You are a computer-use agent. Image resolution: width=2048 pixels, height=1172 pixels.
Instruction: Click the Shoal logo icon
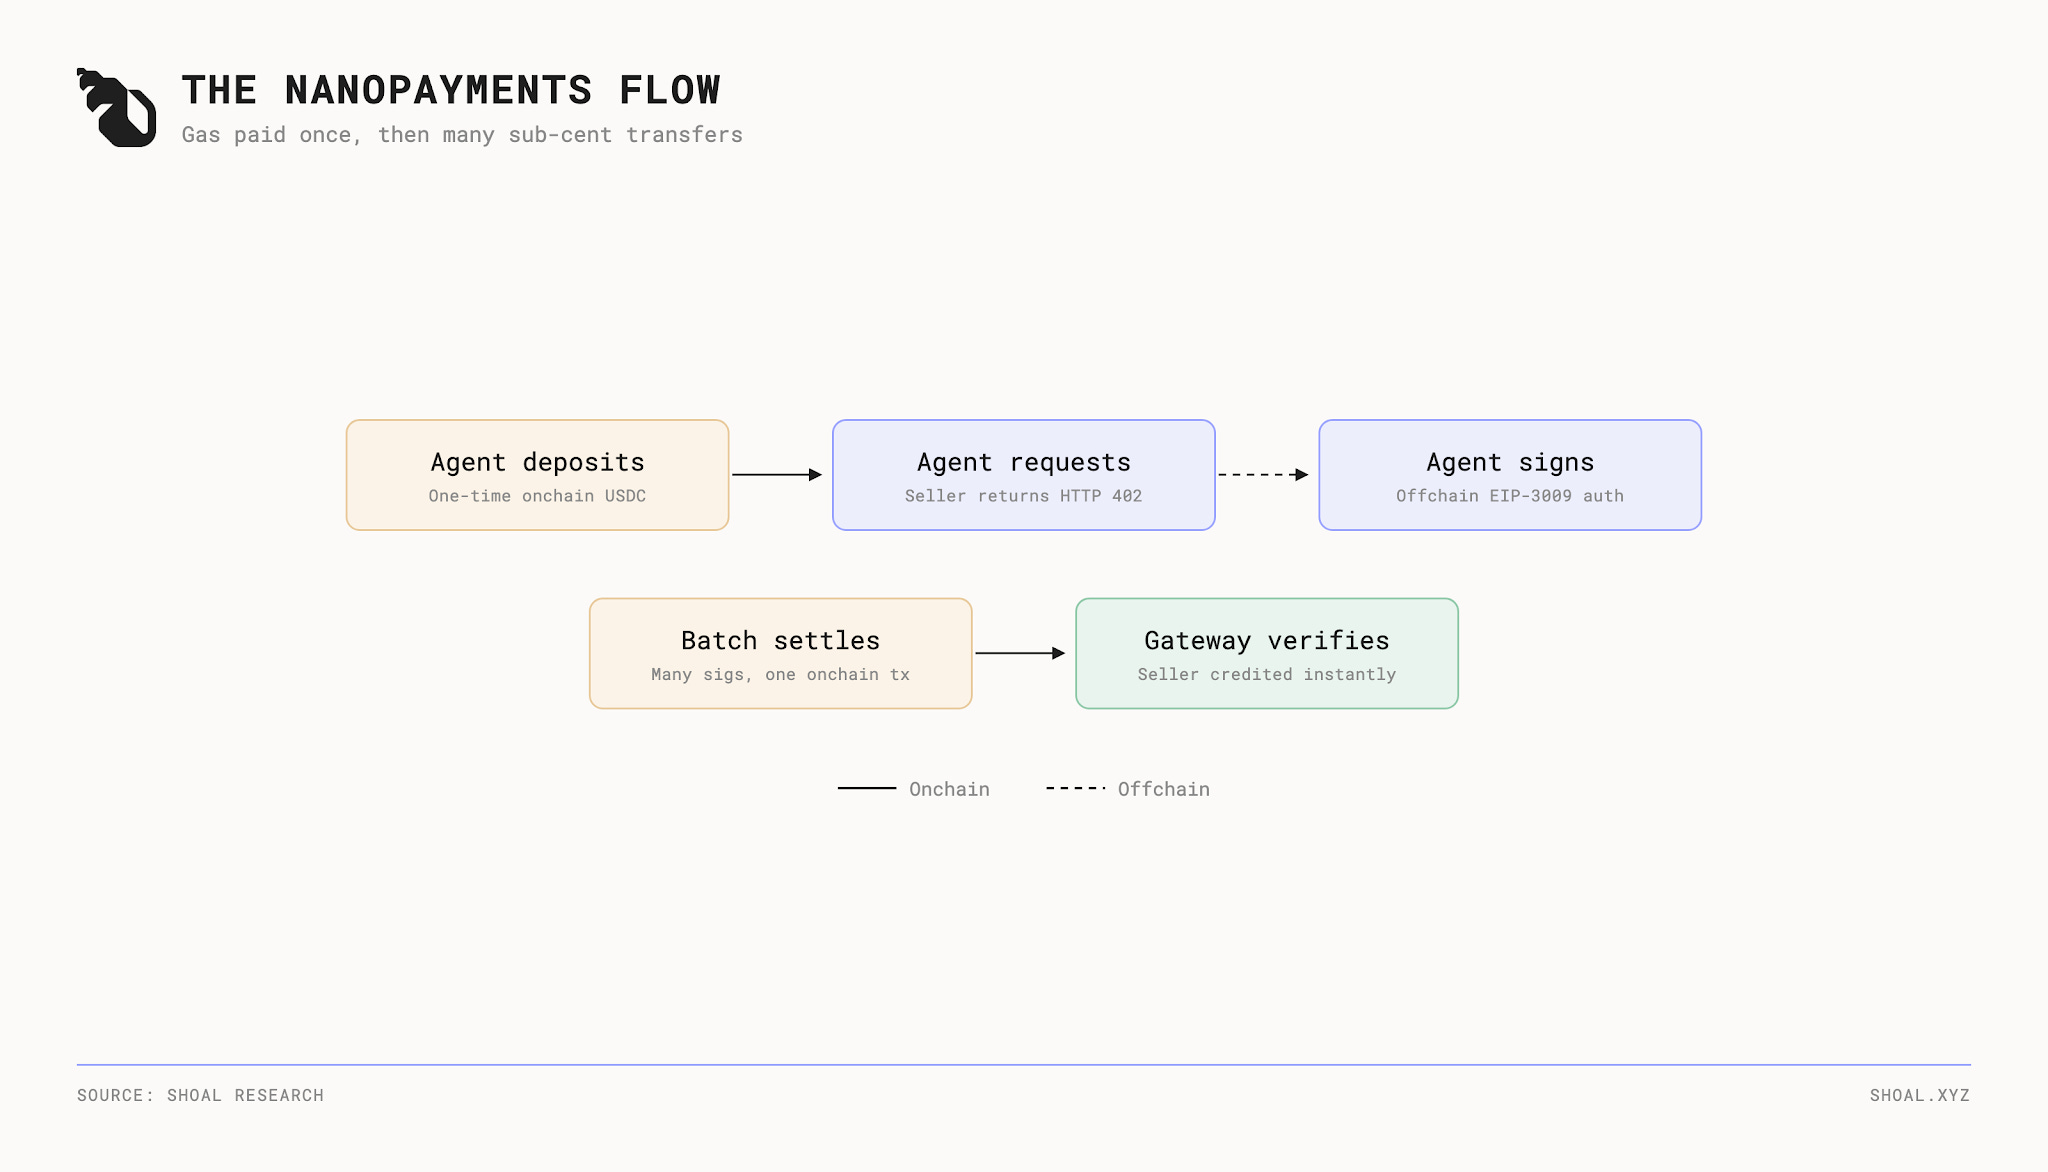[116, 108]
